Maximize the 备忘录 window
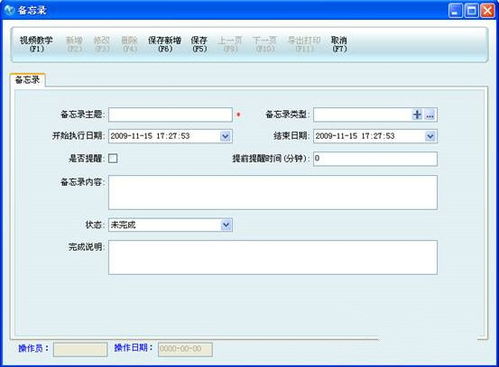The height and width of the screenshot is (367, 499). [x=471, y=11]
